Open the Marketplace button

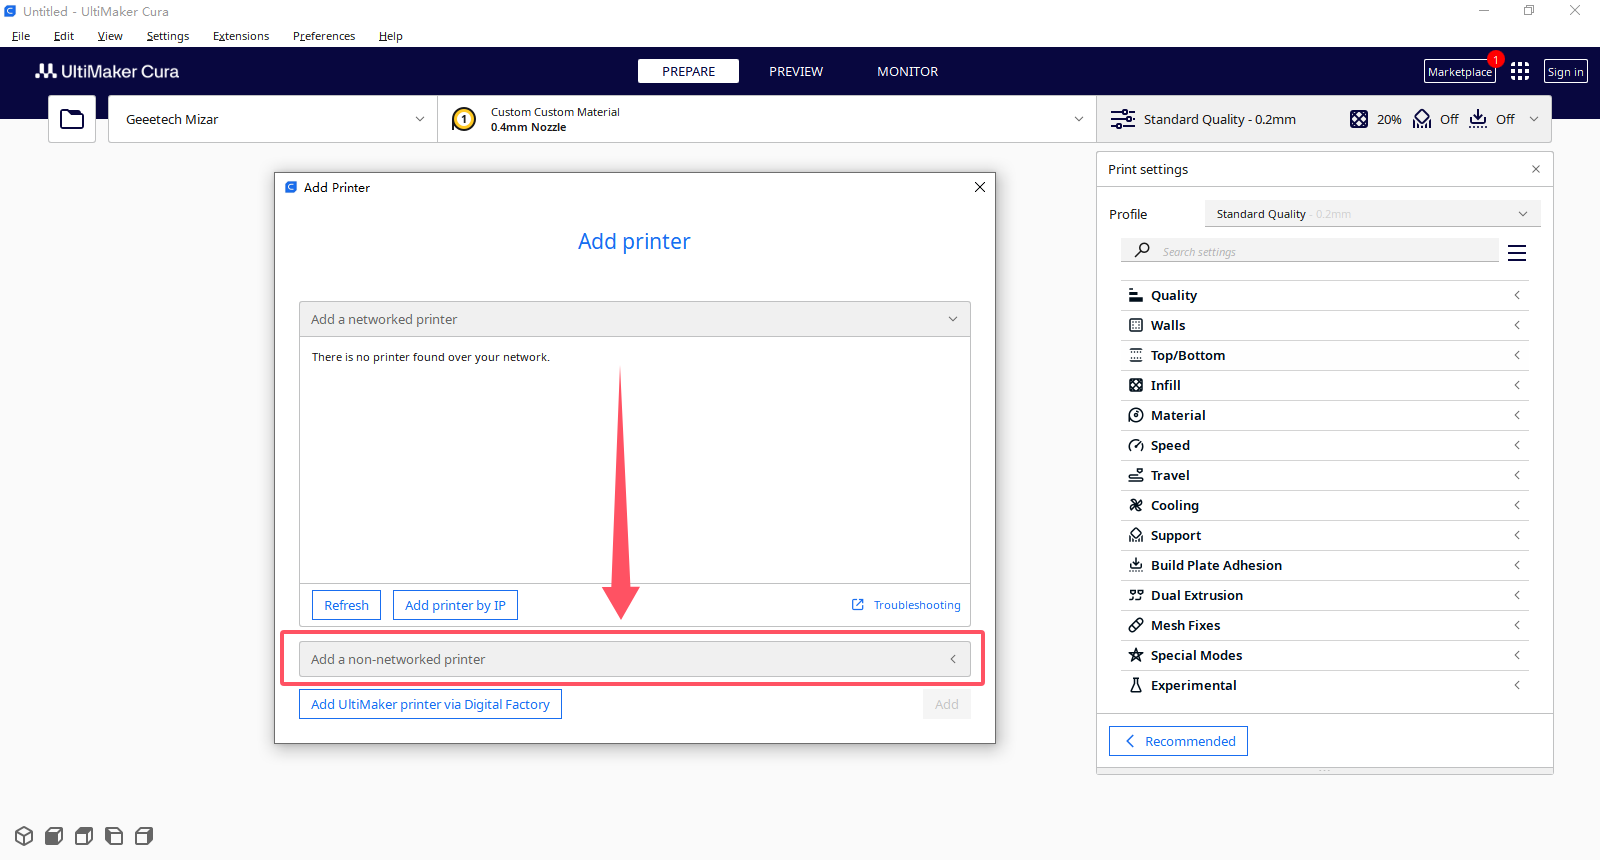point(1460,71)
